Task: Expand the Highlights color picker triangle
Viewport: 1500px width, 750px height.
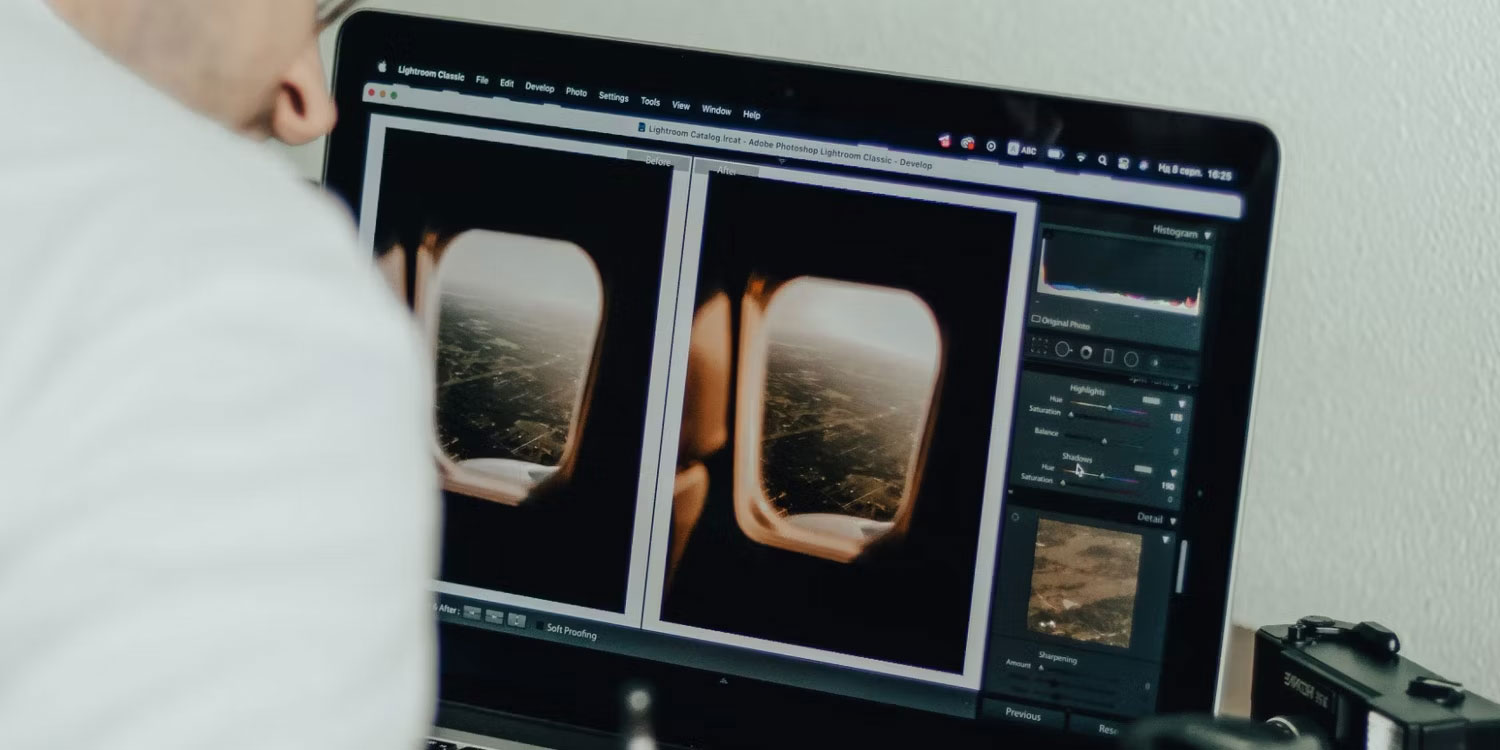Action: click(x=1180, y=404)
